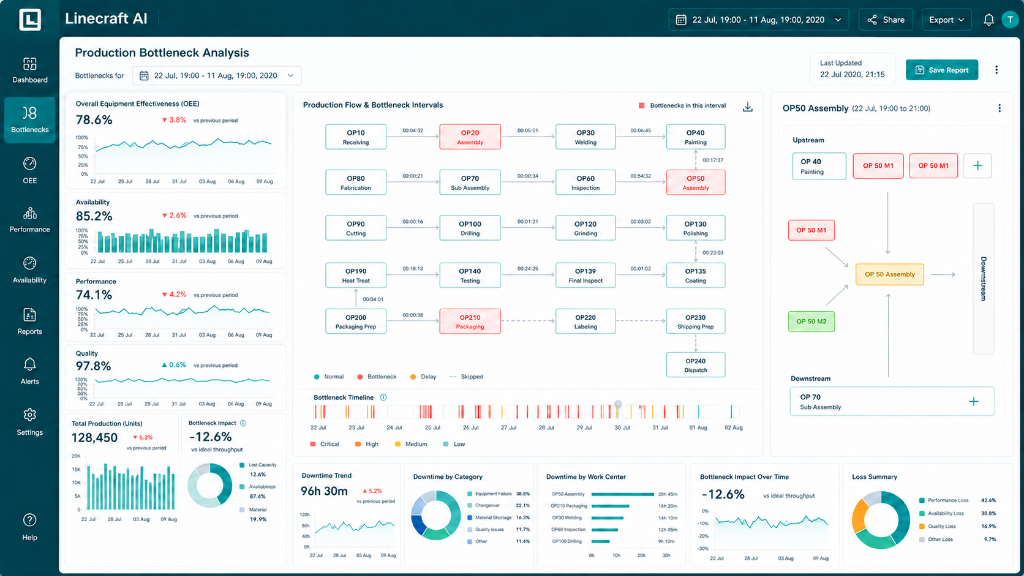1024x576 pixels.
Task: Click the OP50 Assembly downtime bar
Action: 622,494
